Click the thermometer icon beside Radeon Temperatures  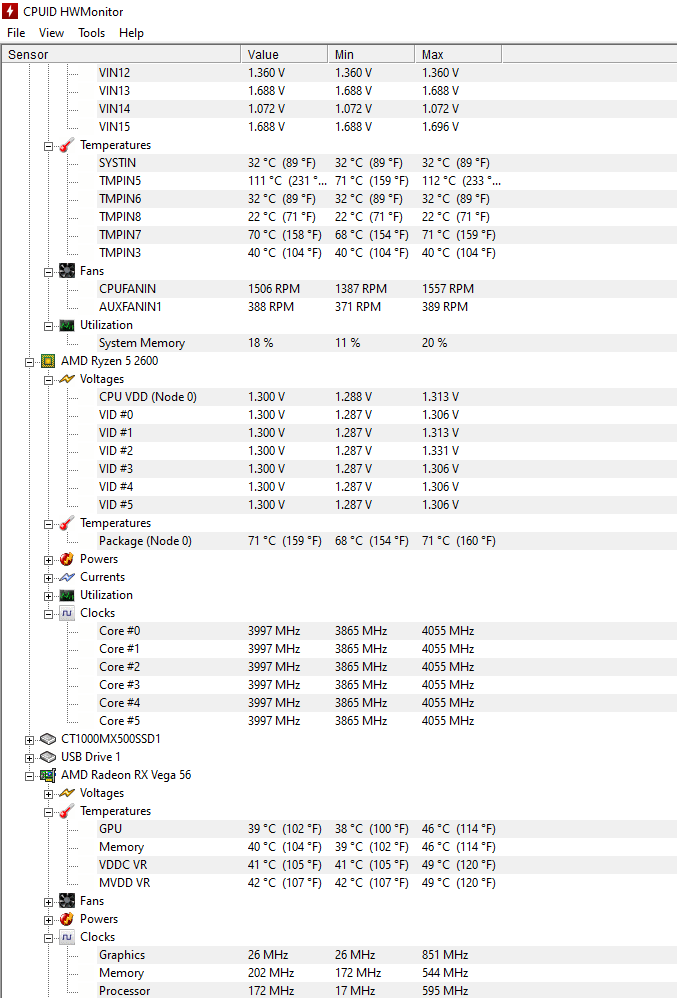coord(67,812)
